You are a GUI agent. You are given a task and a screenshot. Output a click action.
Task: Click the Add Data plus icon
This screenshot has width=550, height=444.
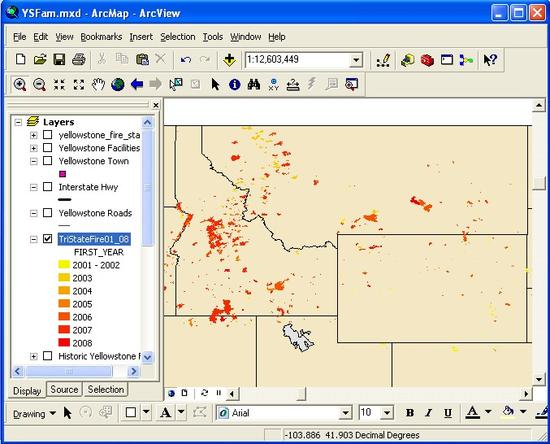(229, 60)
